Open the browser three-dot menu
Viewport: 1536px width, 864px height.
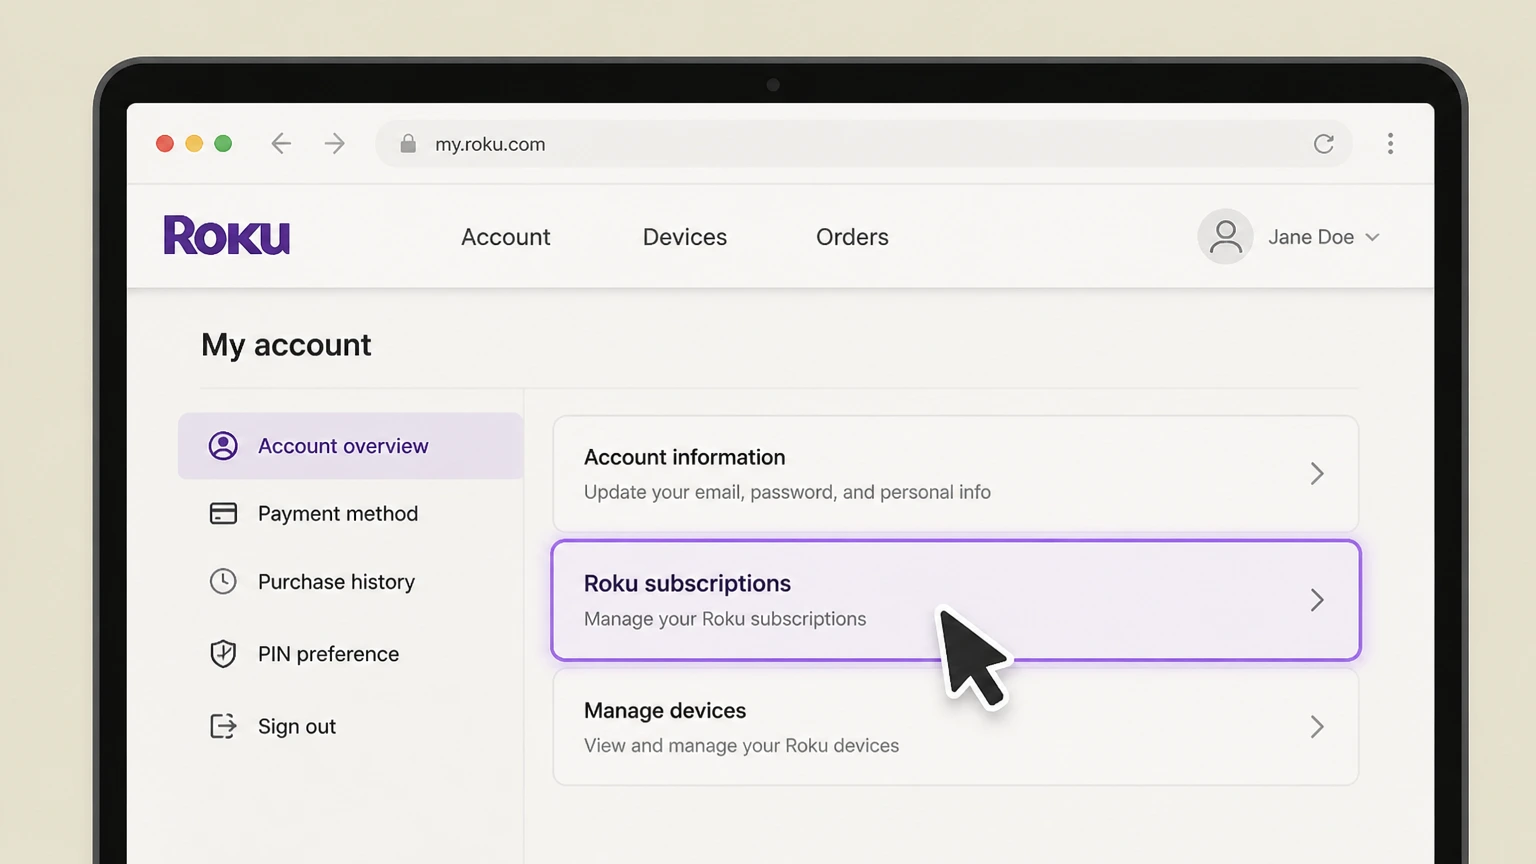pyautogui.click(x=1390, y=144)
